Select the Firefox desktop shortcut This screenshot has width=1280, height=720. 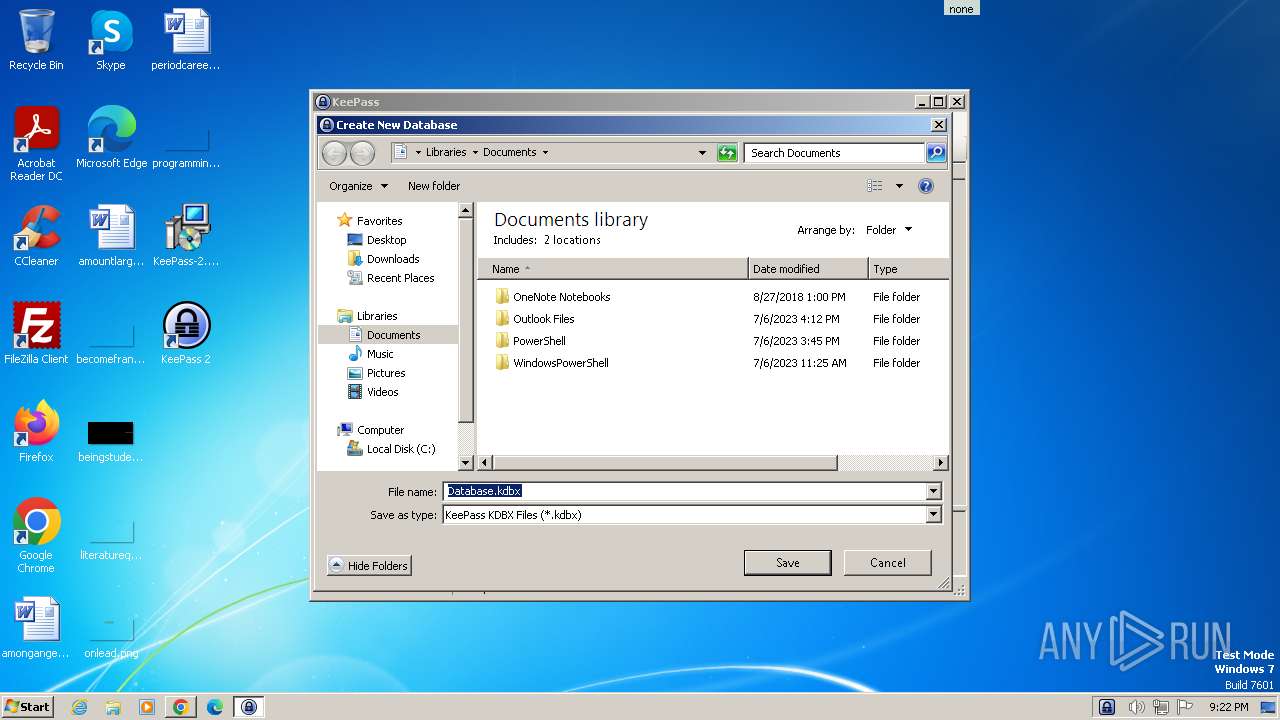[x=36, y=431]
